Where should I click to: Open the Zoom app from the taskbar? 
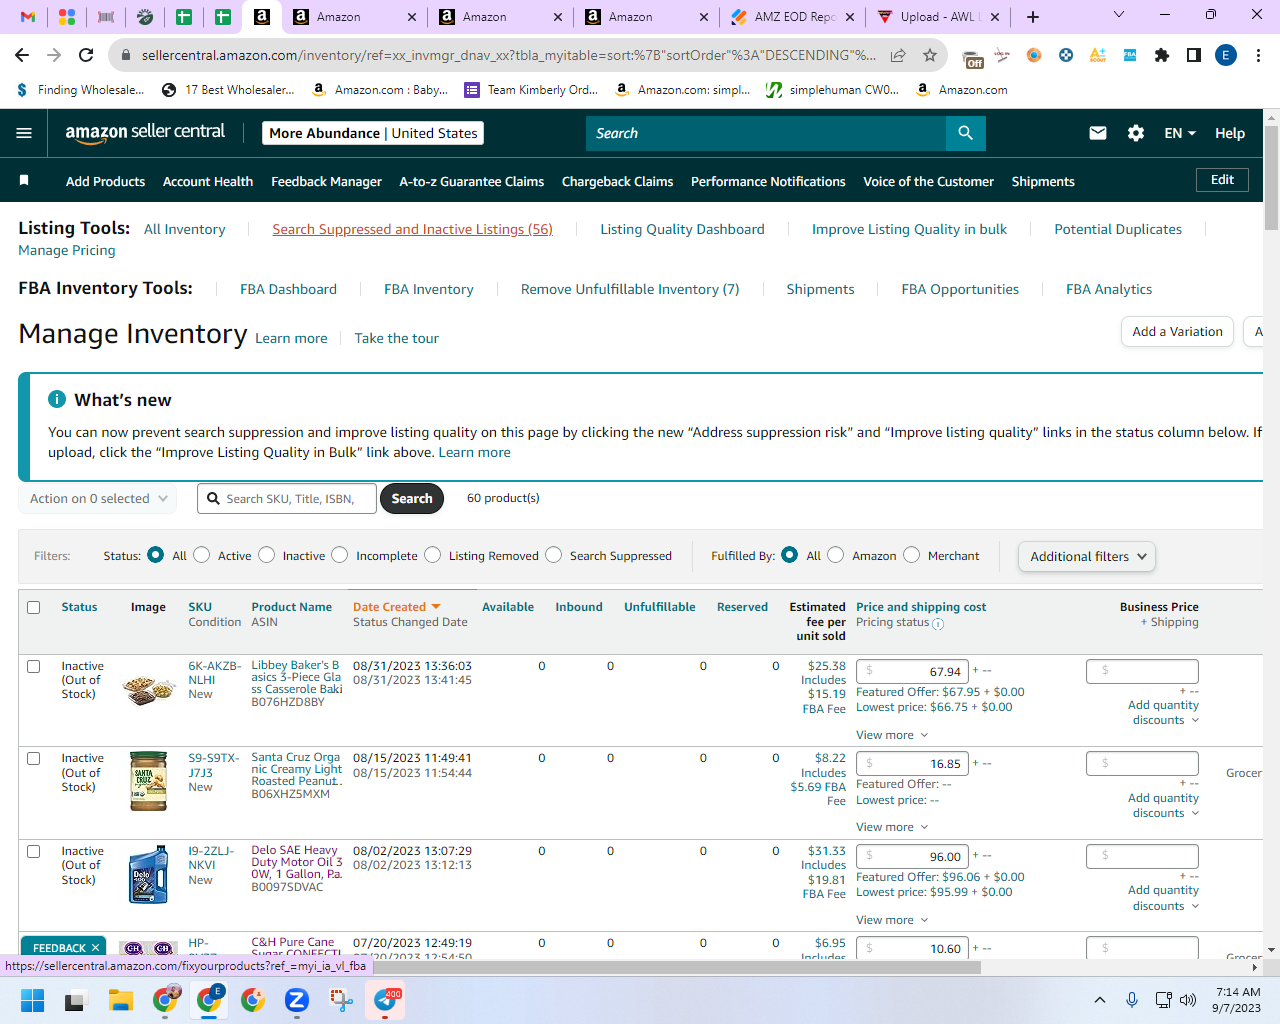(x=297, y=1000)
